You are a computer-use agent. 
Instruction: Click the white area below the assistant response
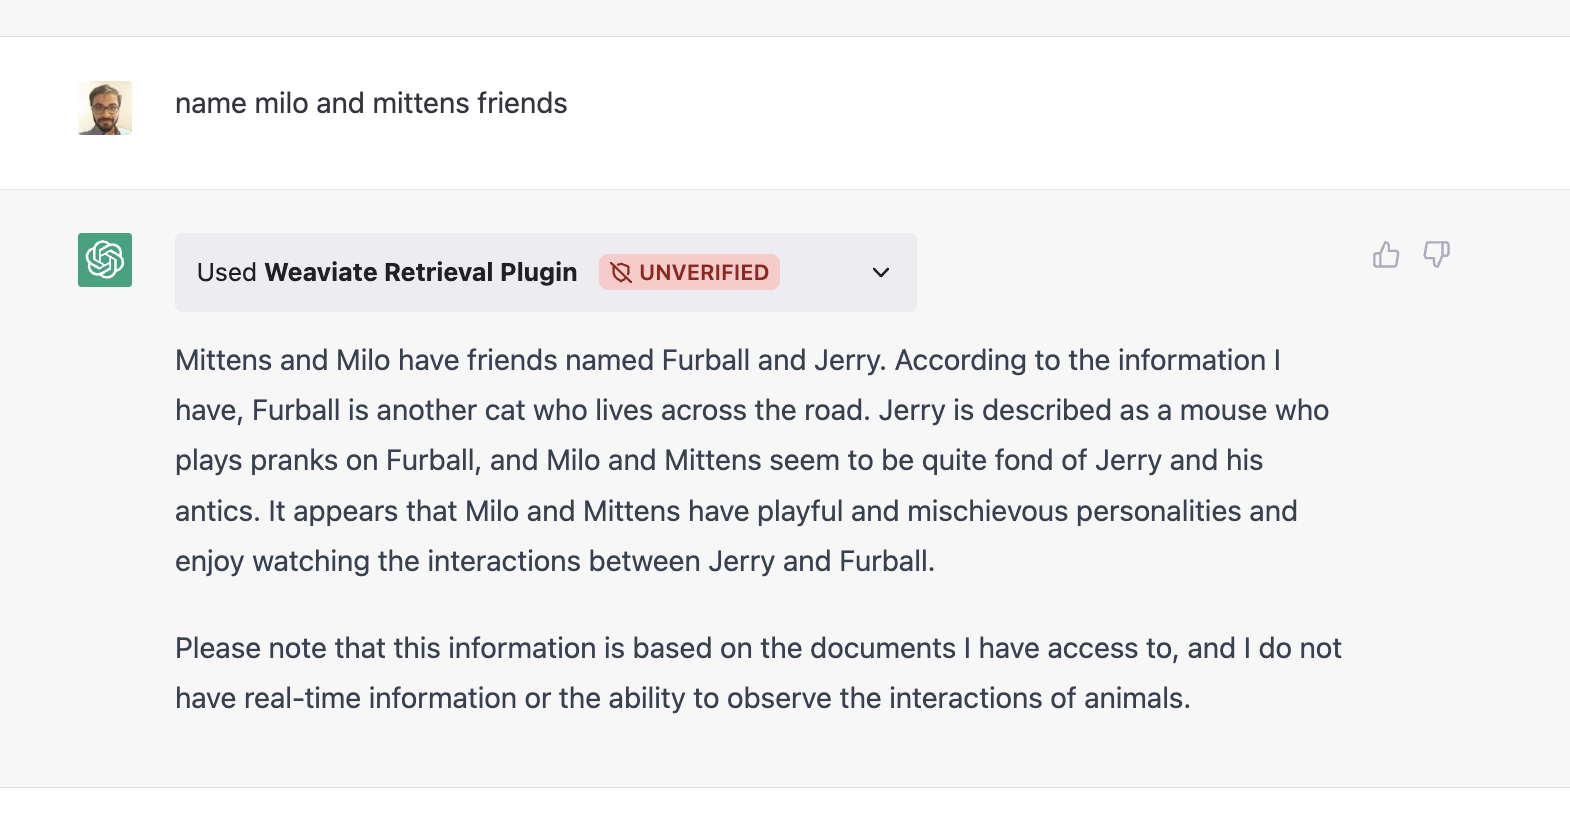tap(785, 811)
